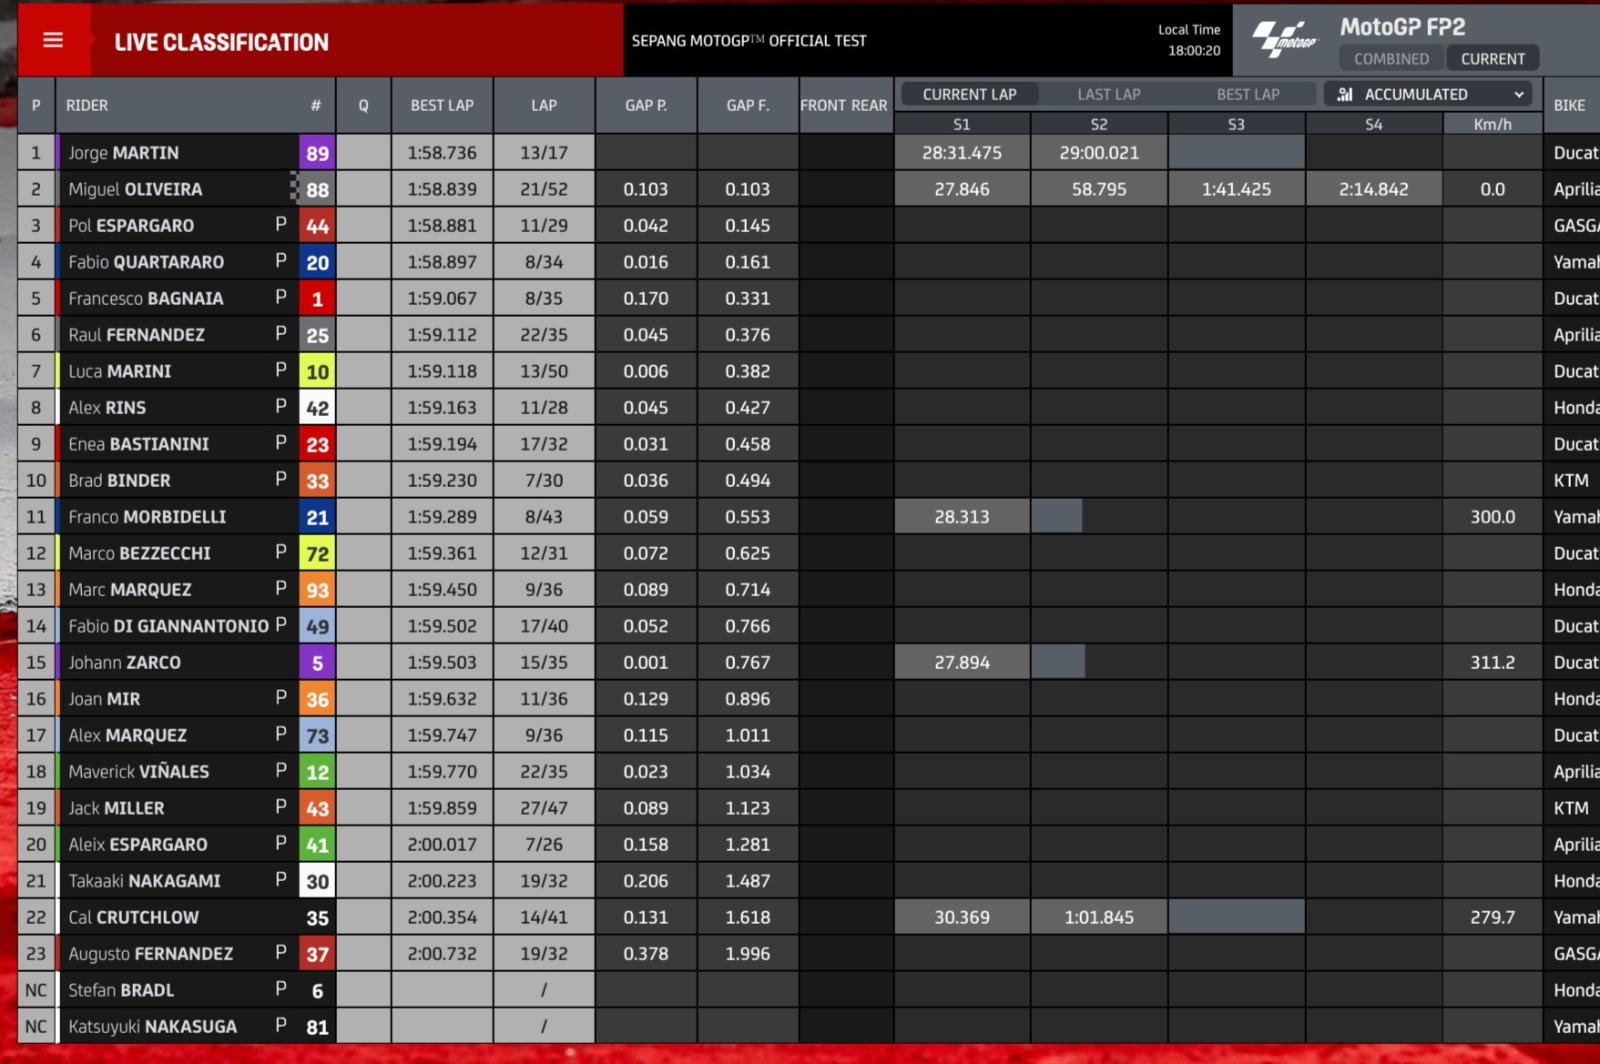Open the Accumulated dropdown
Screen dimensions: 1600x1064
pyautogui.click(x=1430, y=94)
